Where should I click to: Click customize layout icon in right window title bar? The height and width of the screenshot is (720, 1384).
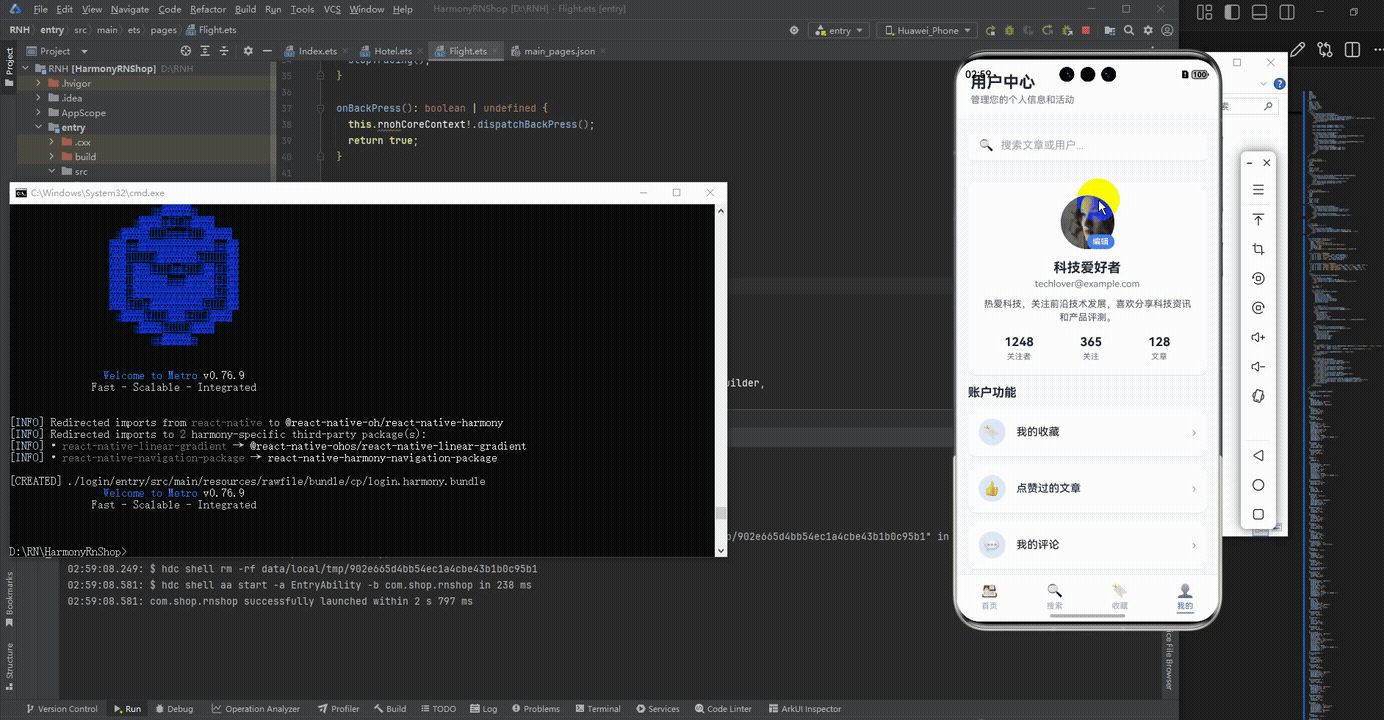pyautogui.click(x=1205, y=12)
